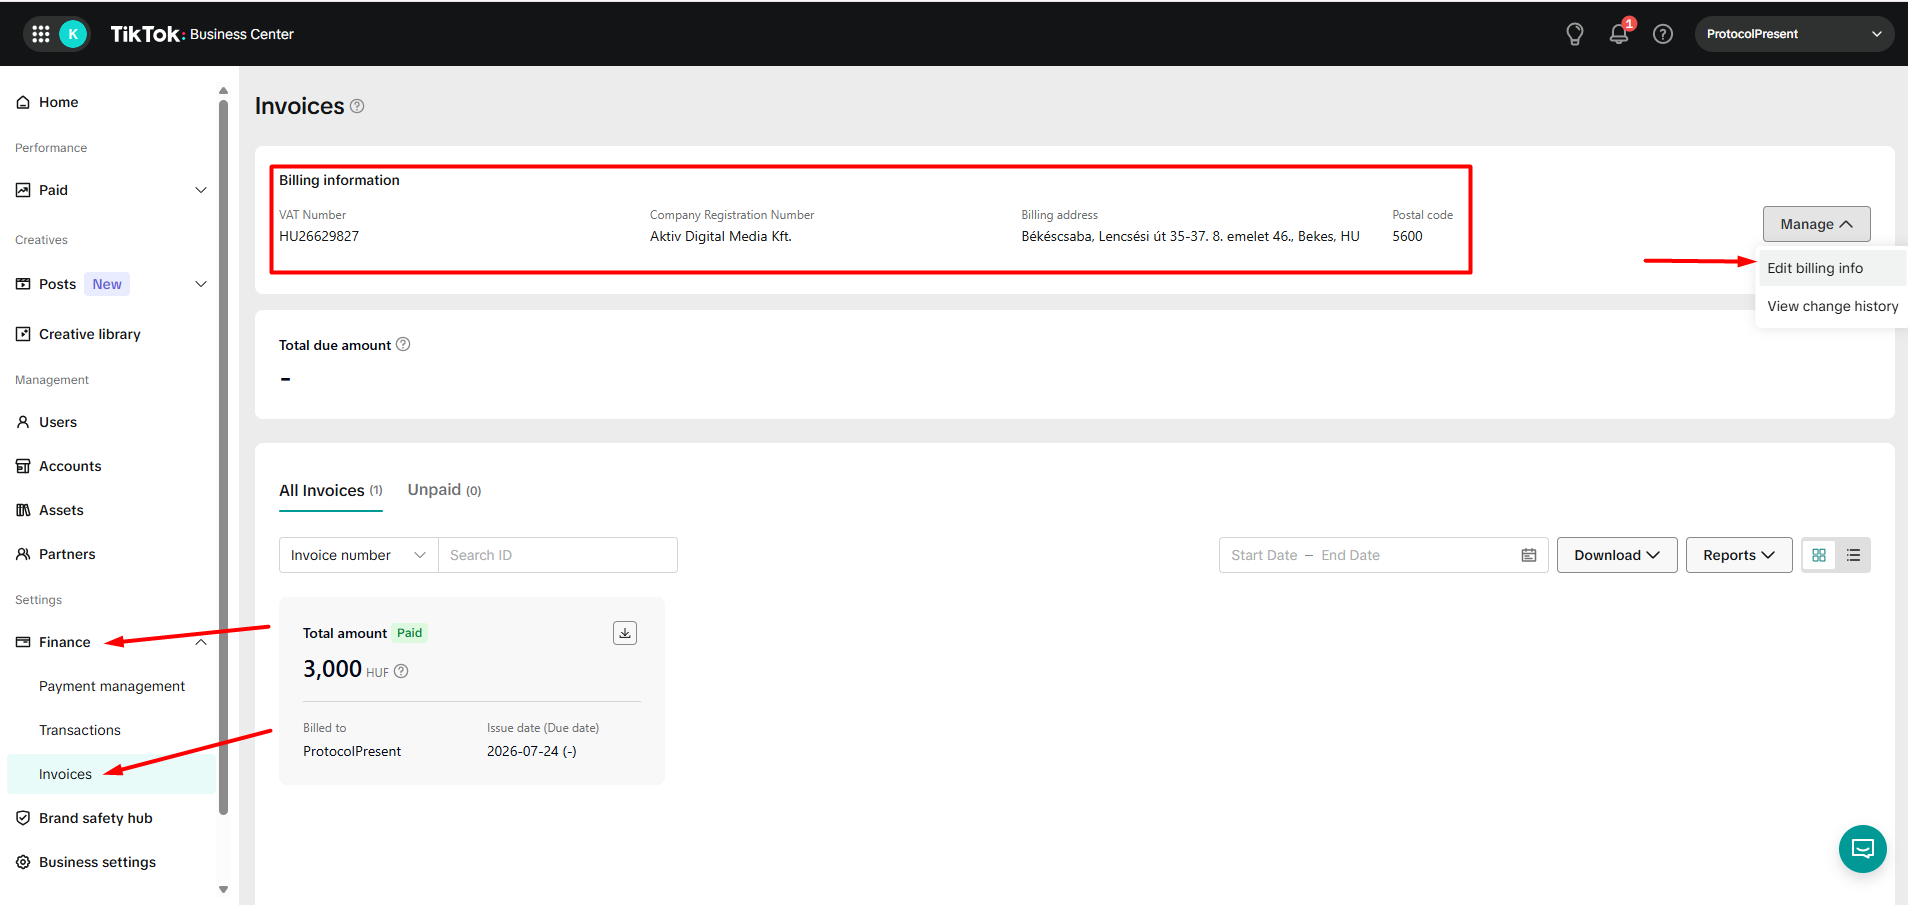
Task: Click the Paid status badge on invoice
Action: tap(410, 633)
